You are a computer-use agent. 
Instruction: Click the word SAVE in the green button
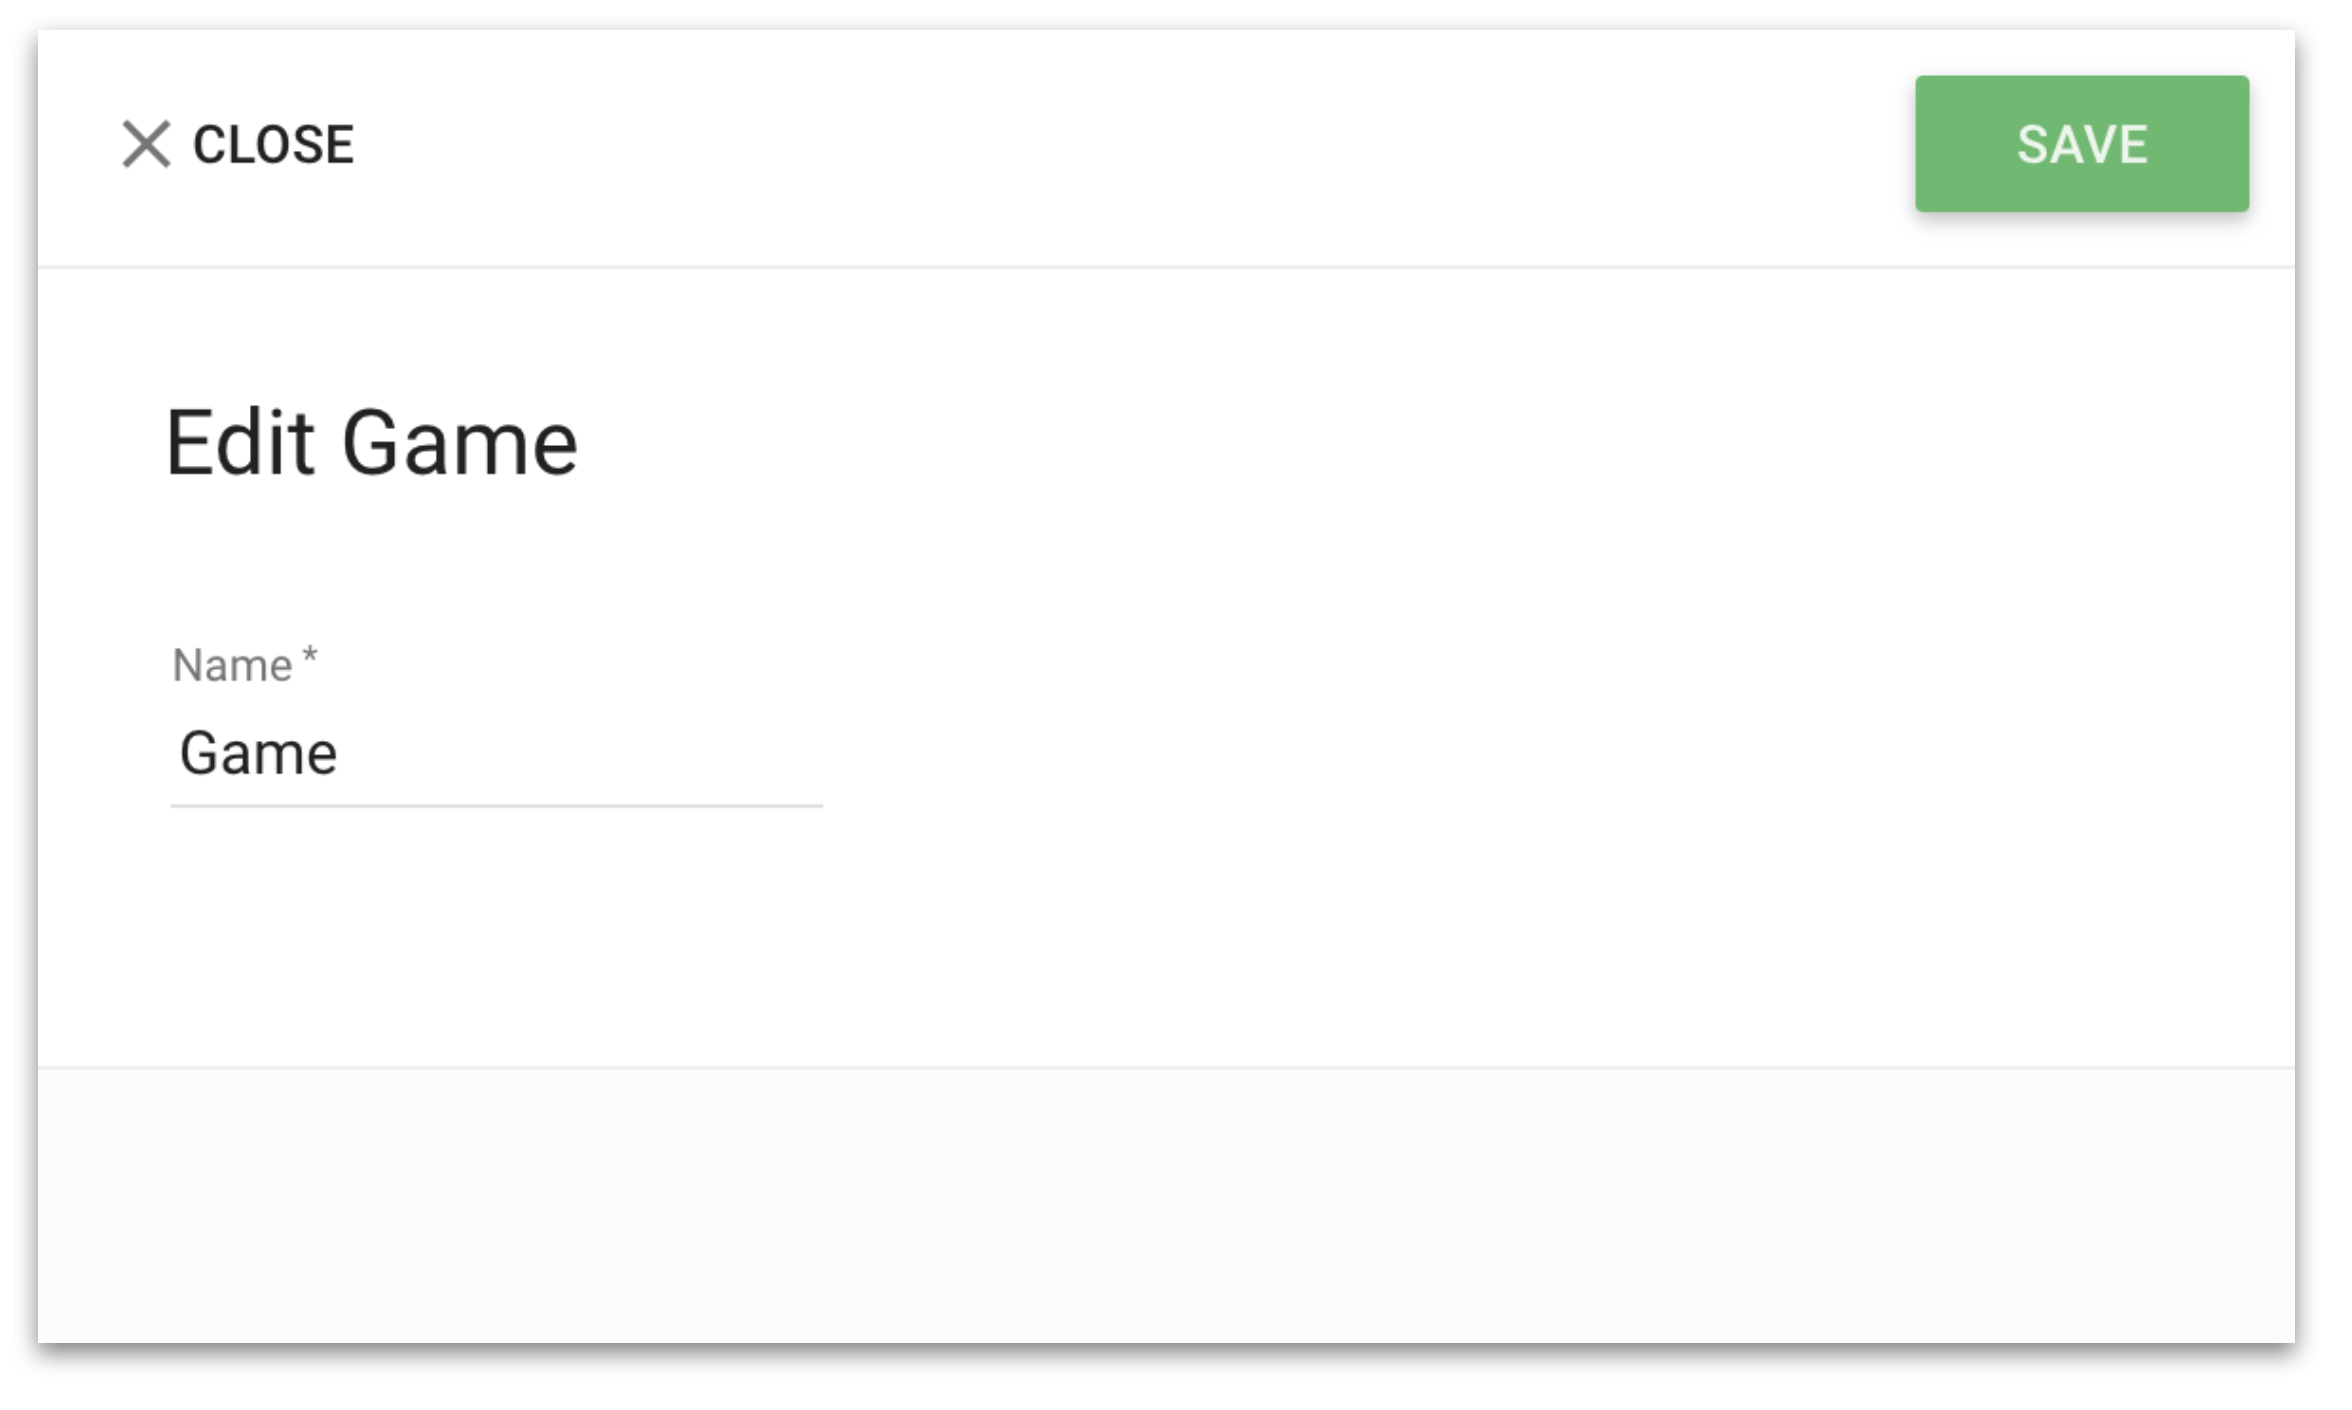[x=2082, y=145]
